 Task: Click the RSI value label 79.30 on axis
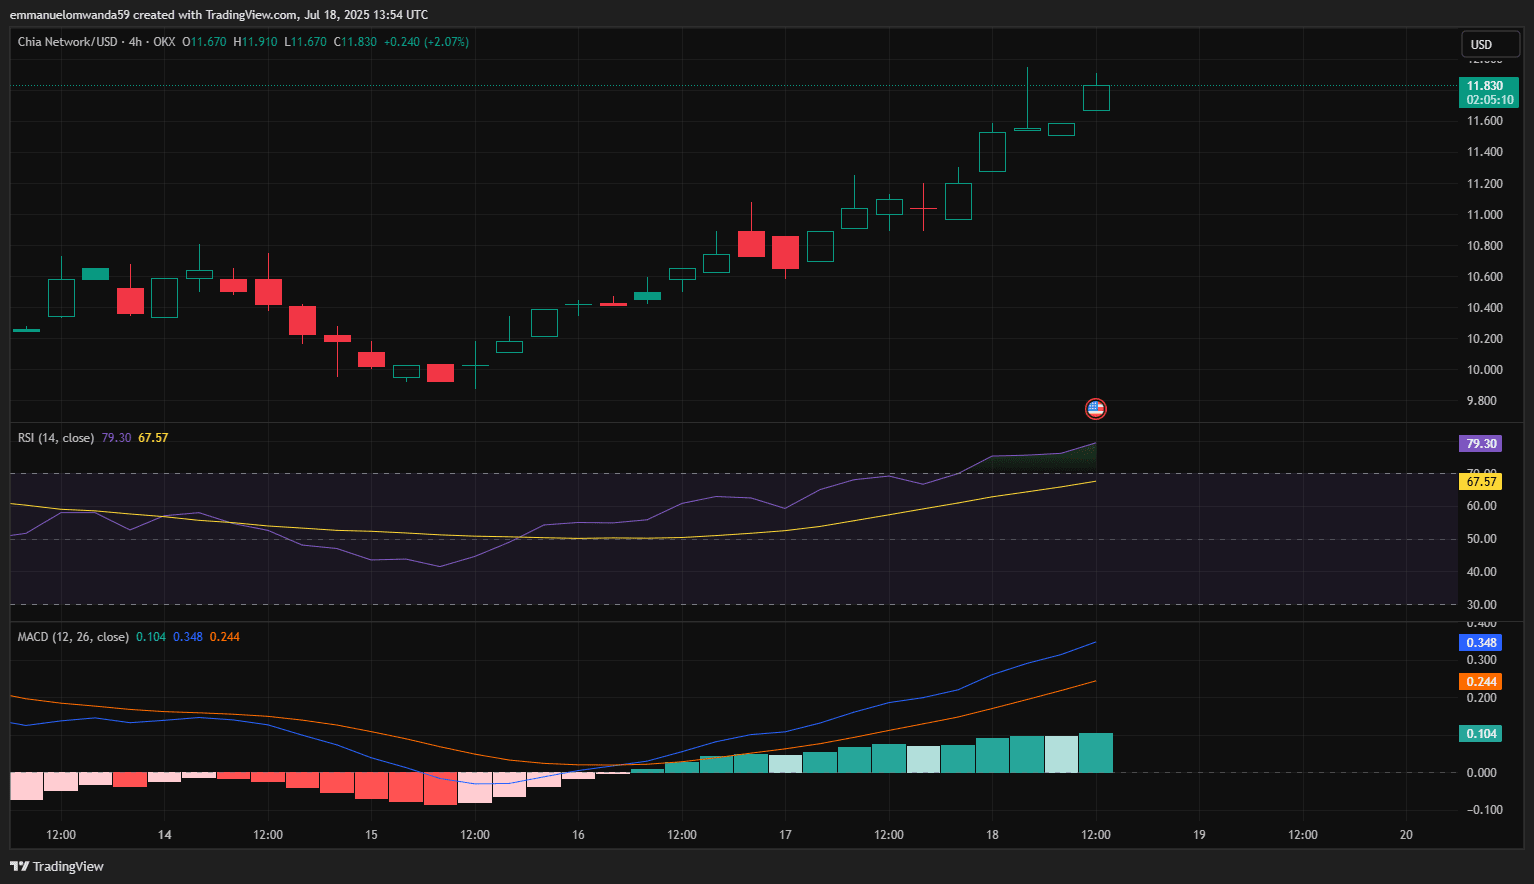[1481, 444]
